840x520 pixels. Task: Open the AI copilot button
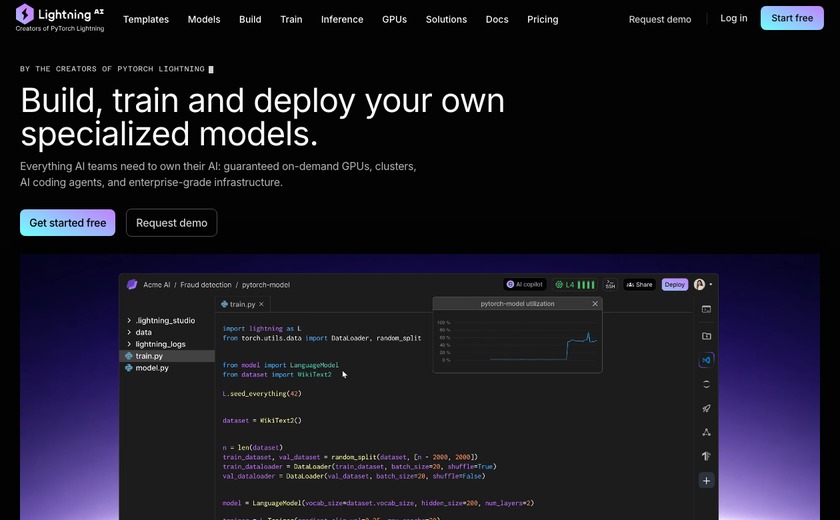tap(524, 284)
